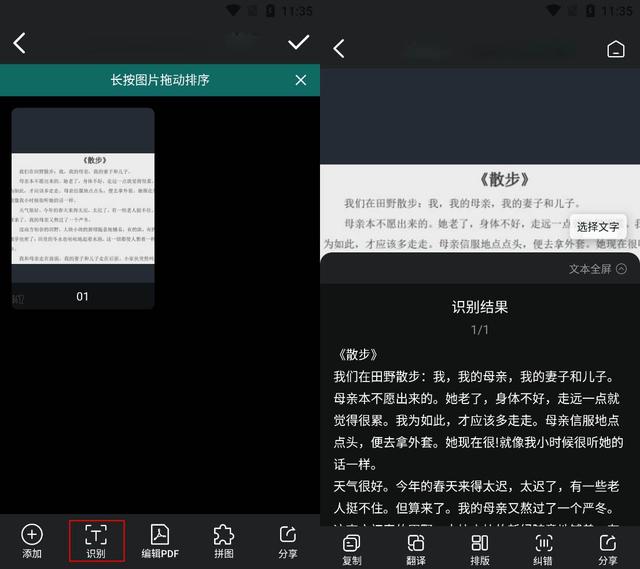
Task: Dismiss the 长按图片拖动排序 banner
Action: tap(301, 80)
